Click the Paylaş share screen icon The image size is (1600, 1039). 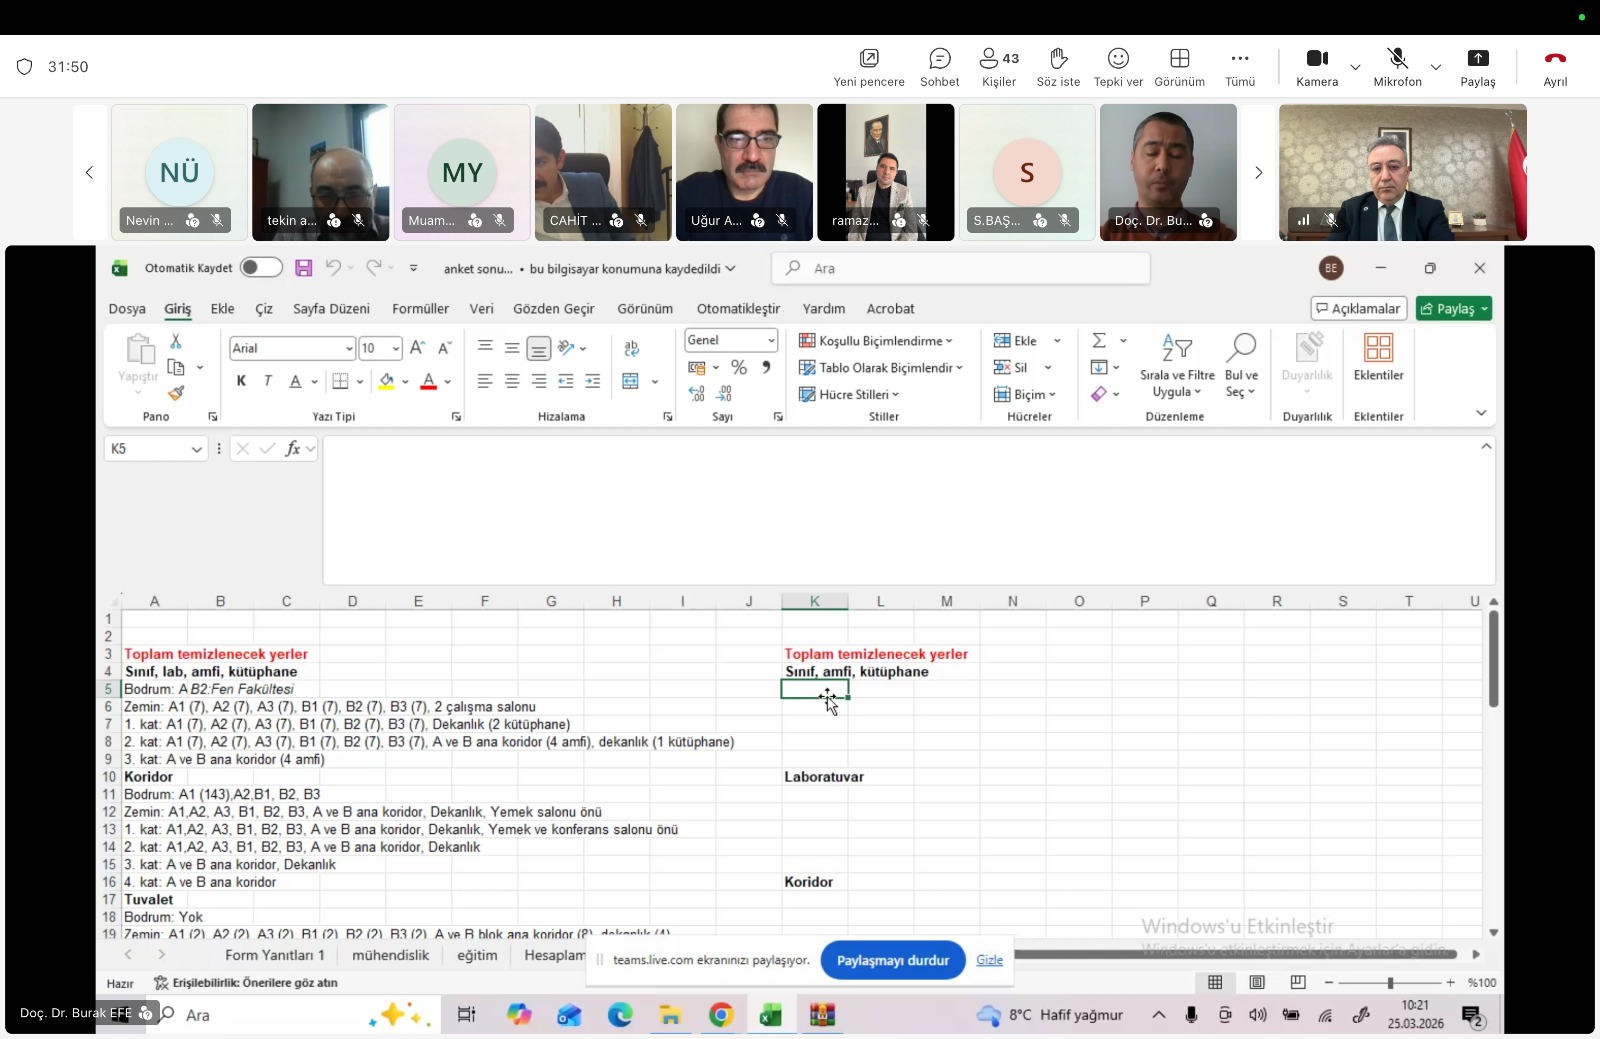click(x=1477, y=67)
